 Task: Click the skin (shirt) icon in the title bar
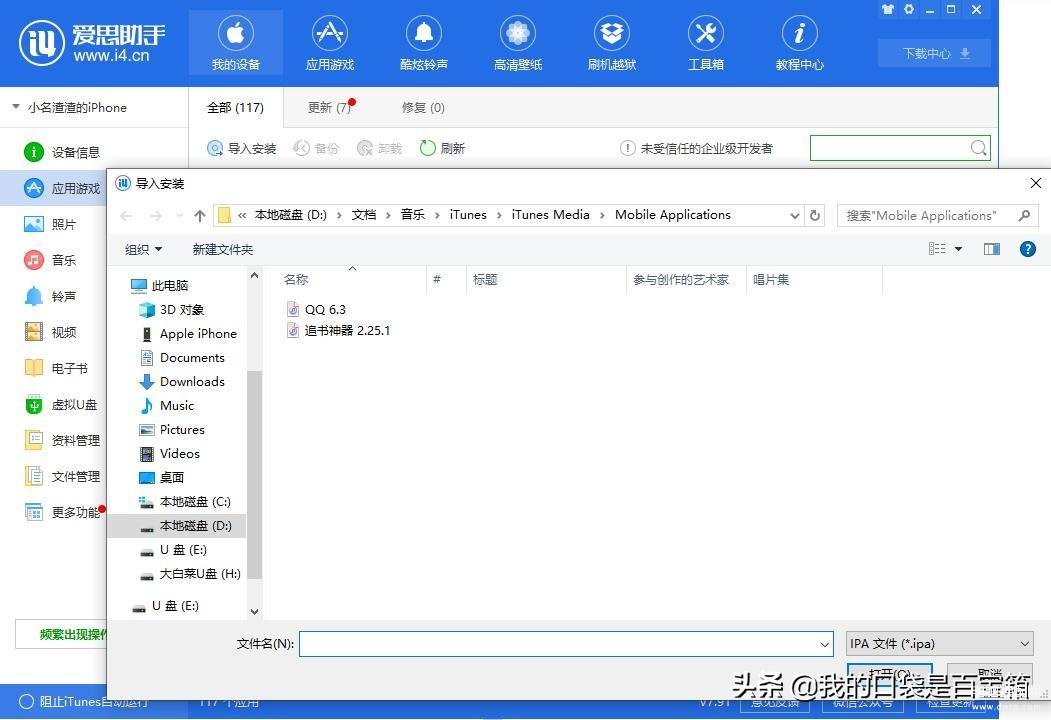coord(888,9)
